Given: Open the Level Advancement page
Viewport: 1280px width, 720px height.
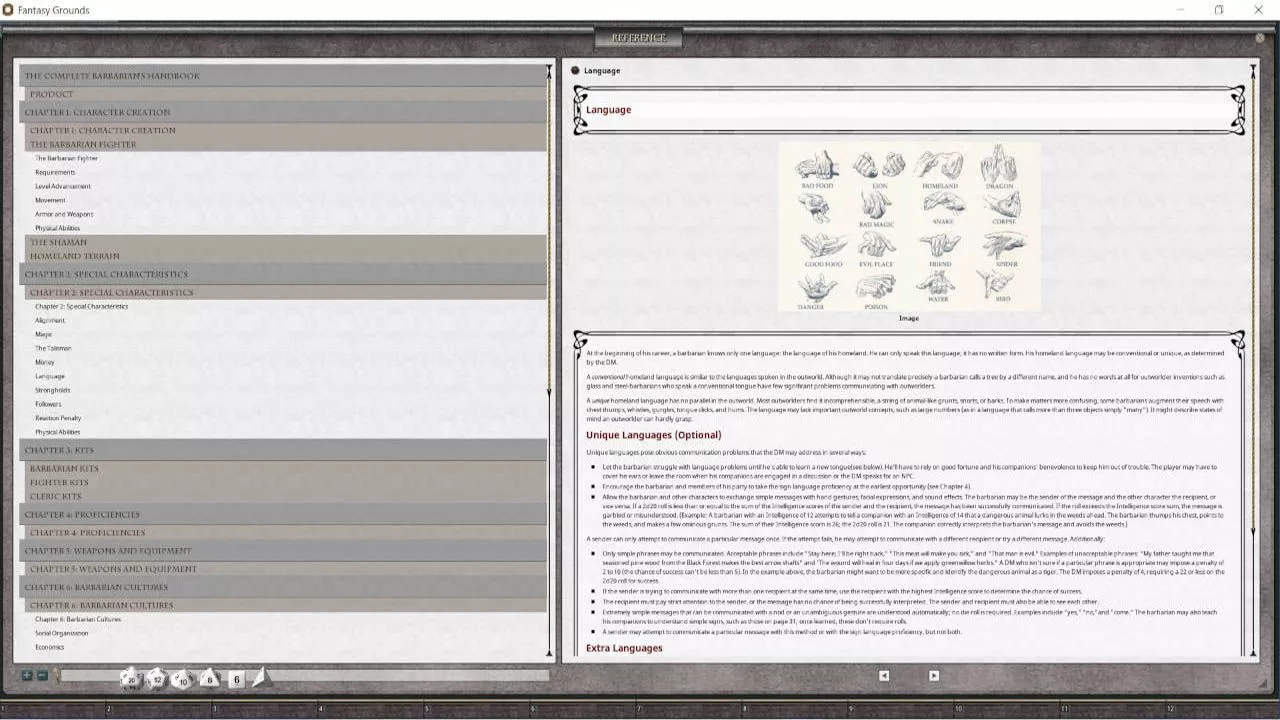Looking at the screenshot, I should pyautogui.click(x=63, y=186).
